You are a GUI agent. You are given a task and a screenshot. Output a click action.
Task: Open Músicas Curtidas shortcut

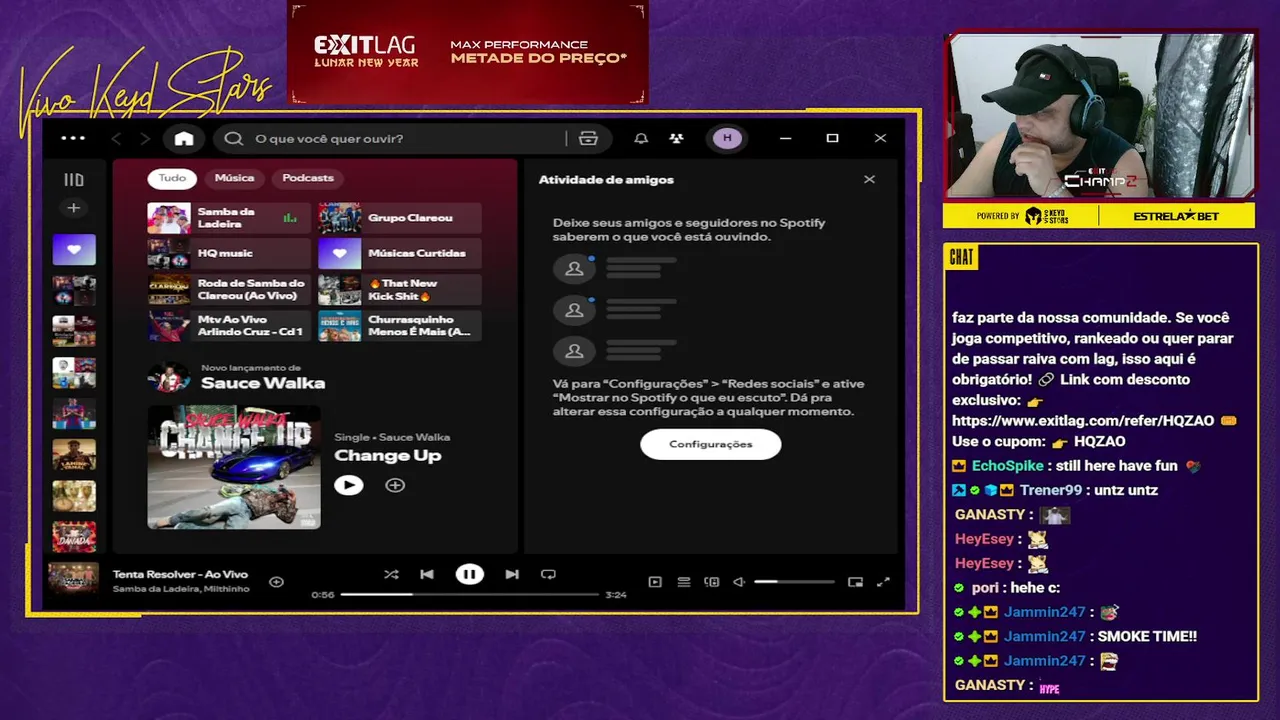pyautogui.click(x=400, y=254)
